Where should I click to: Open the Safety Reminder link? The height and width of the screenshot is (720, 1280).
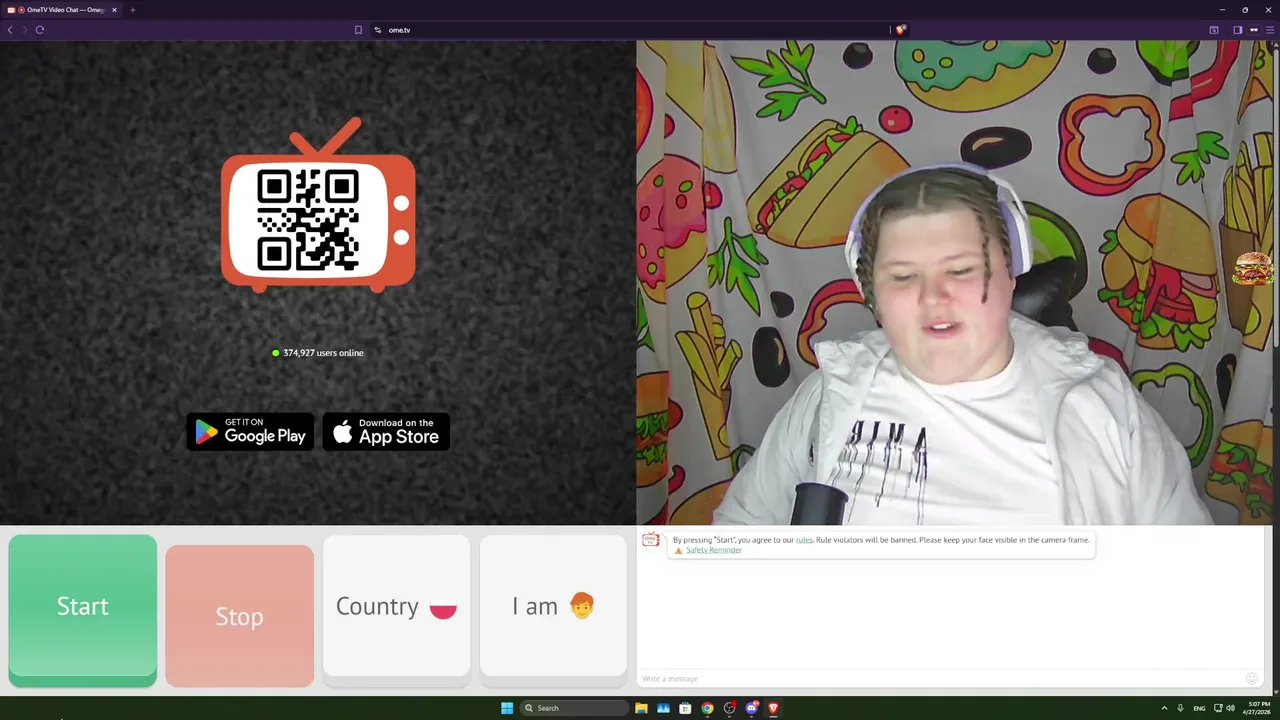(x=713, y=550)
